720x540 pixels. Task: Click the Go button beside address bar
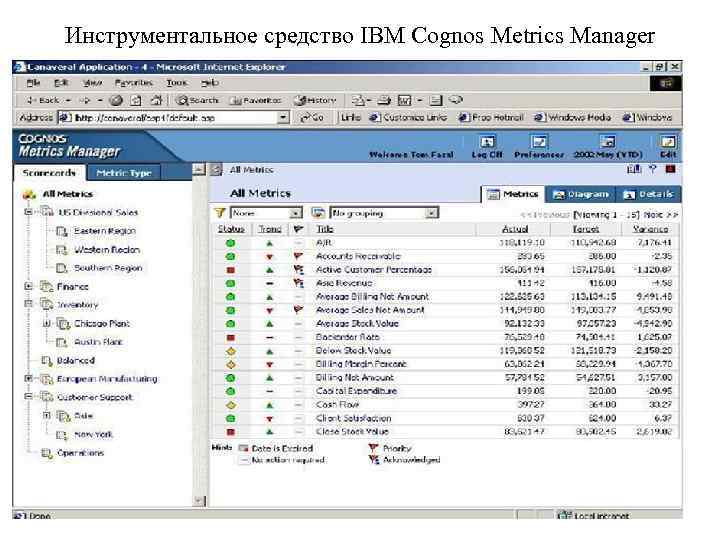pyautogui.click(x=312, y=118)
